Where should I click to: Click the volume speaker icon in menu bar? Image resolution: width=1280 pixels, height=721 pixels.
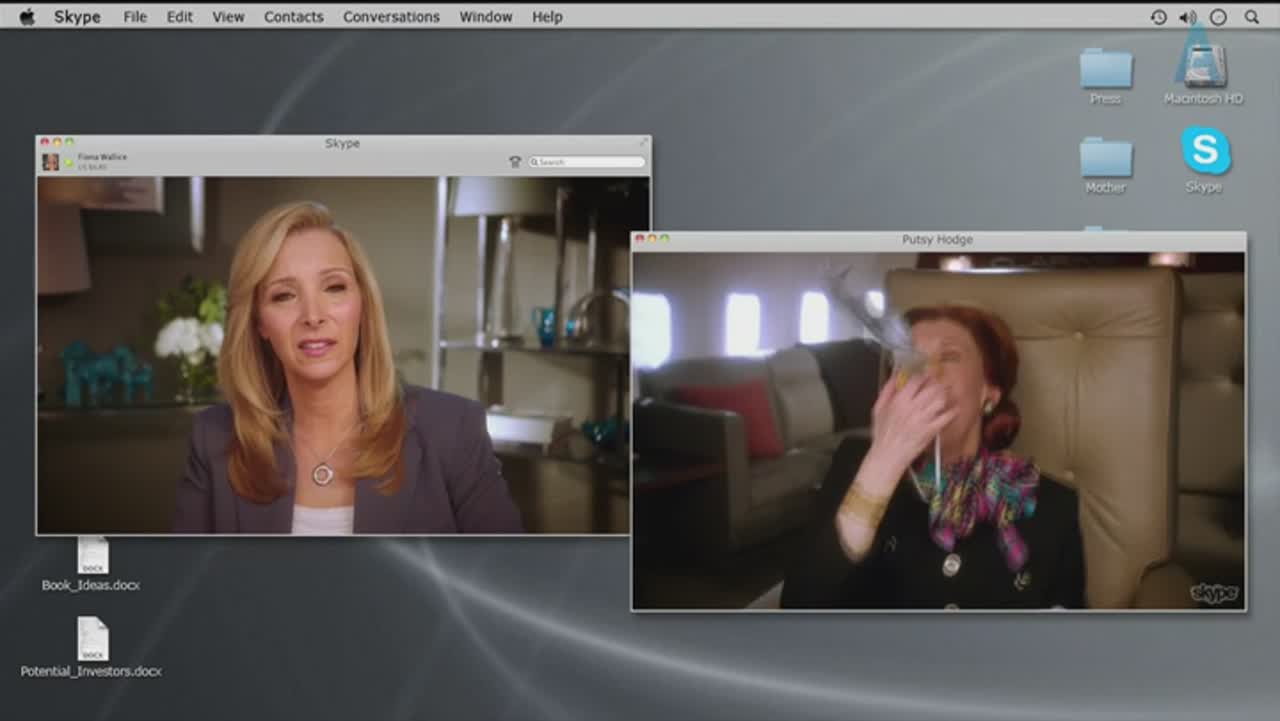[x=1187, y=17]
